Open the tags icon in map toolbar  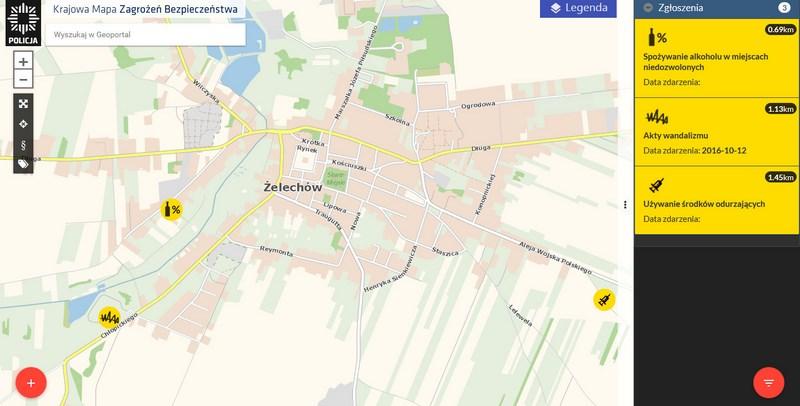click(x=23, y=164)
